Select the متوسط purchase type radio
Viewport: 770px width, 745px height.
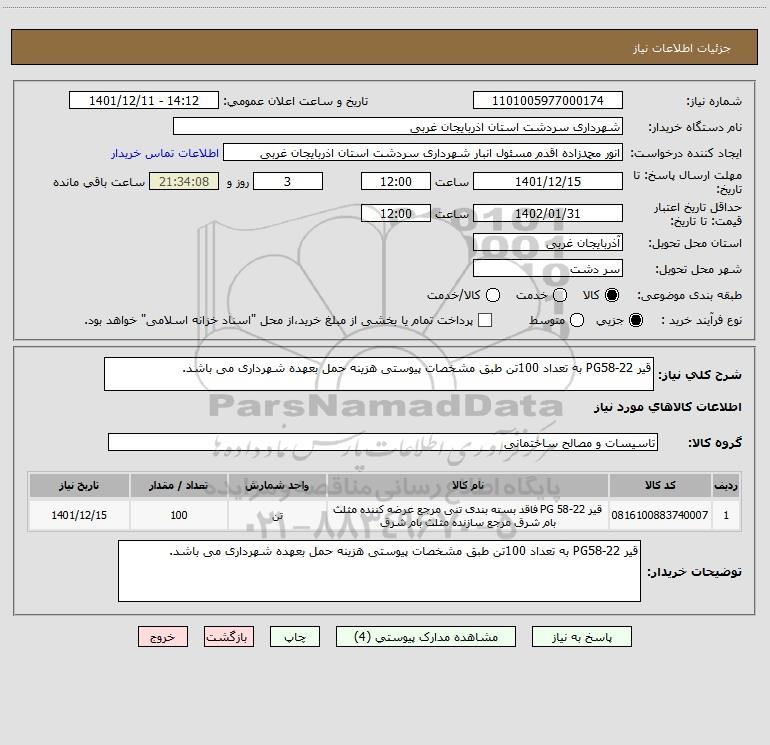(x=577, y=320)
